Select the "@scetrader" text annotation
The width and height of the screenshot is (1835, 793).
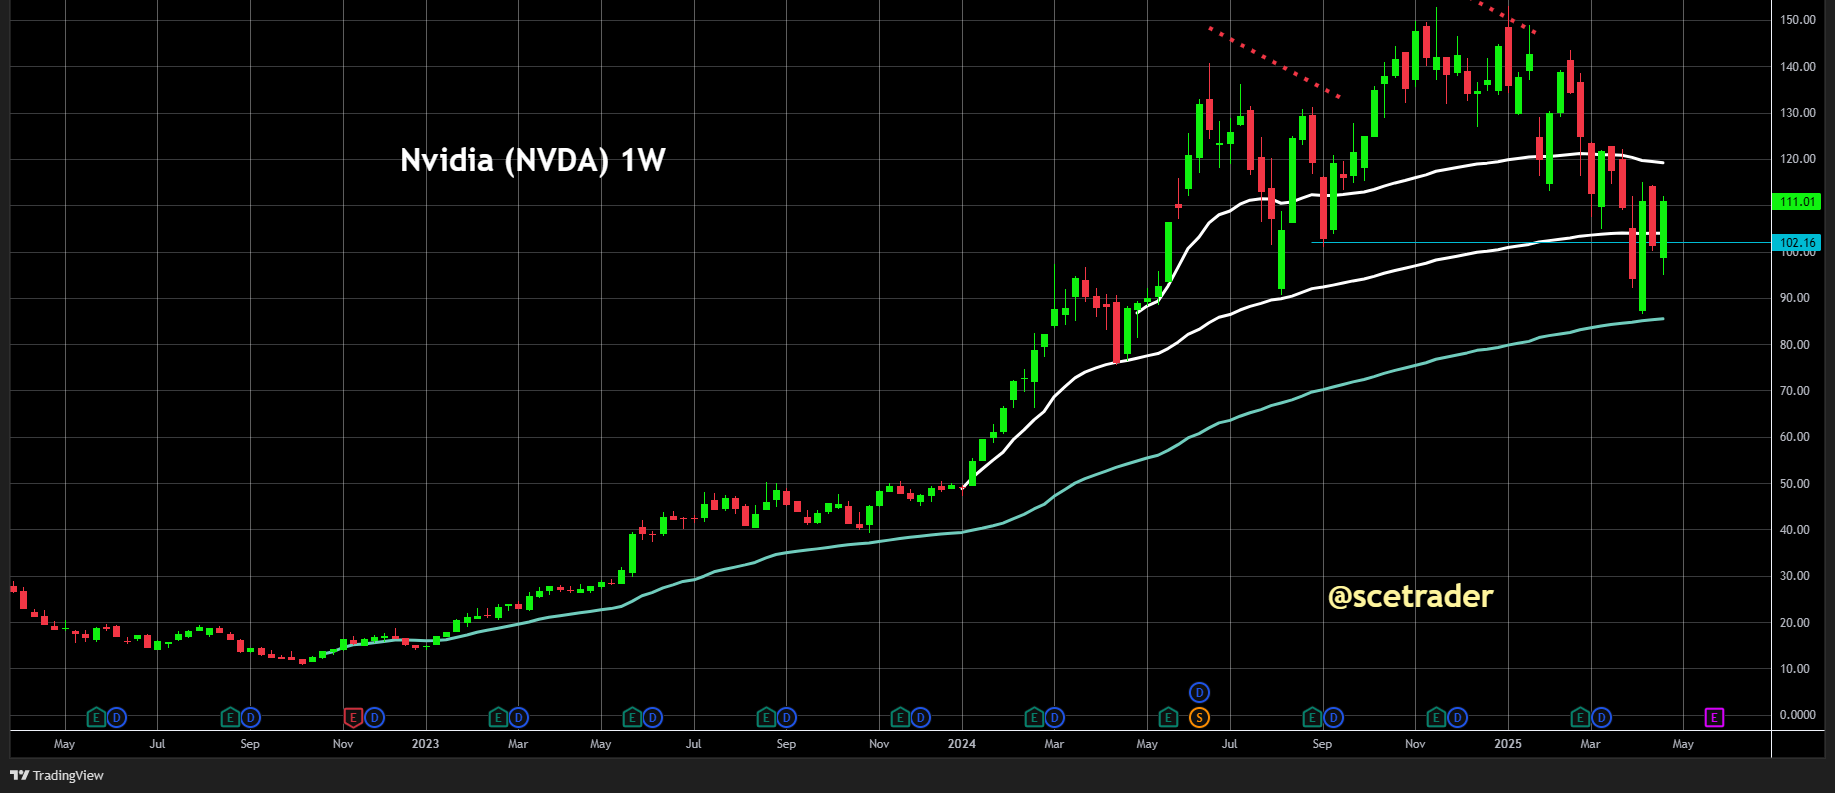[1410, 596]
